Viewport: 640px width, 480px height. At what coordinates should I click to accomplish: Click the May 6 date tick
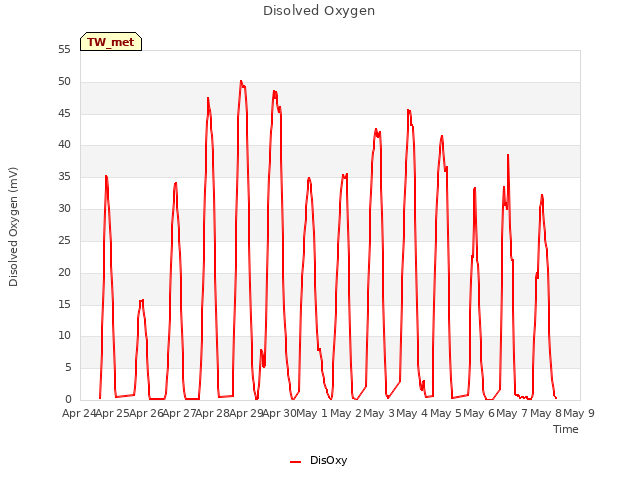479,413
